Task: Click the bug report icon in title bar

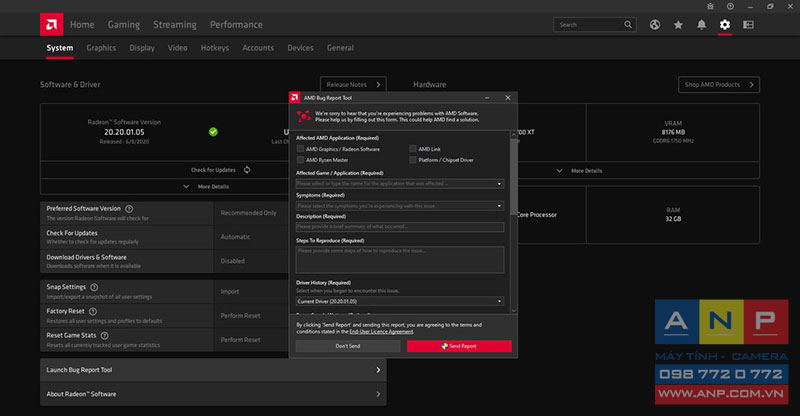Action: click(710, 7)
